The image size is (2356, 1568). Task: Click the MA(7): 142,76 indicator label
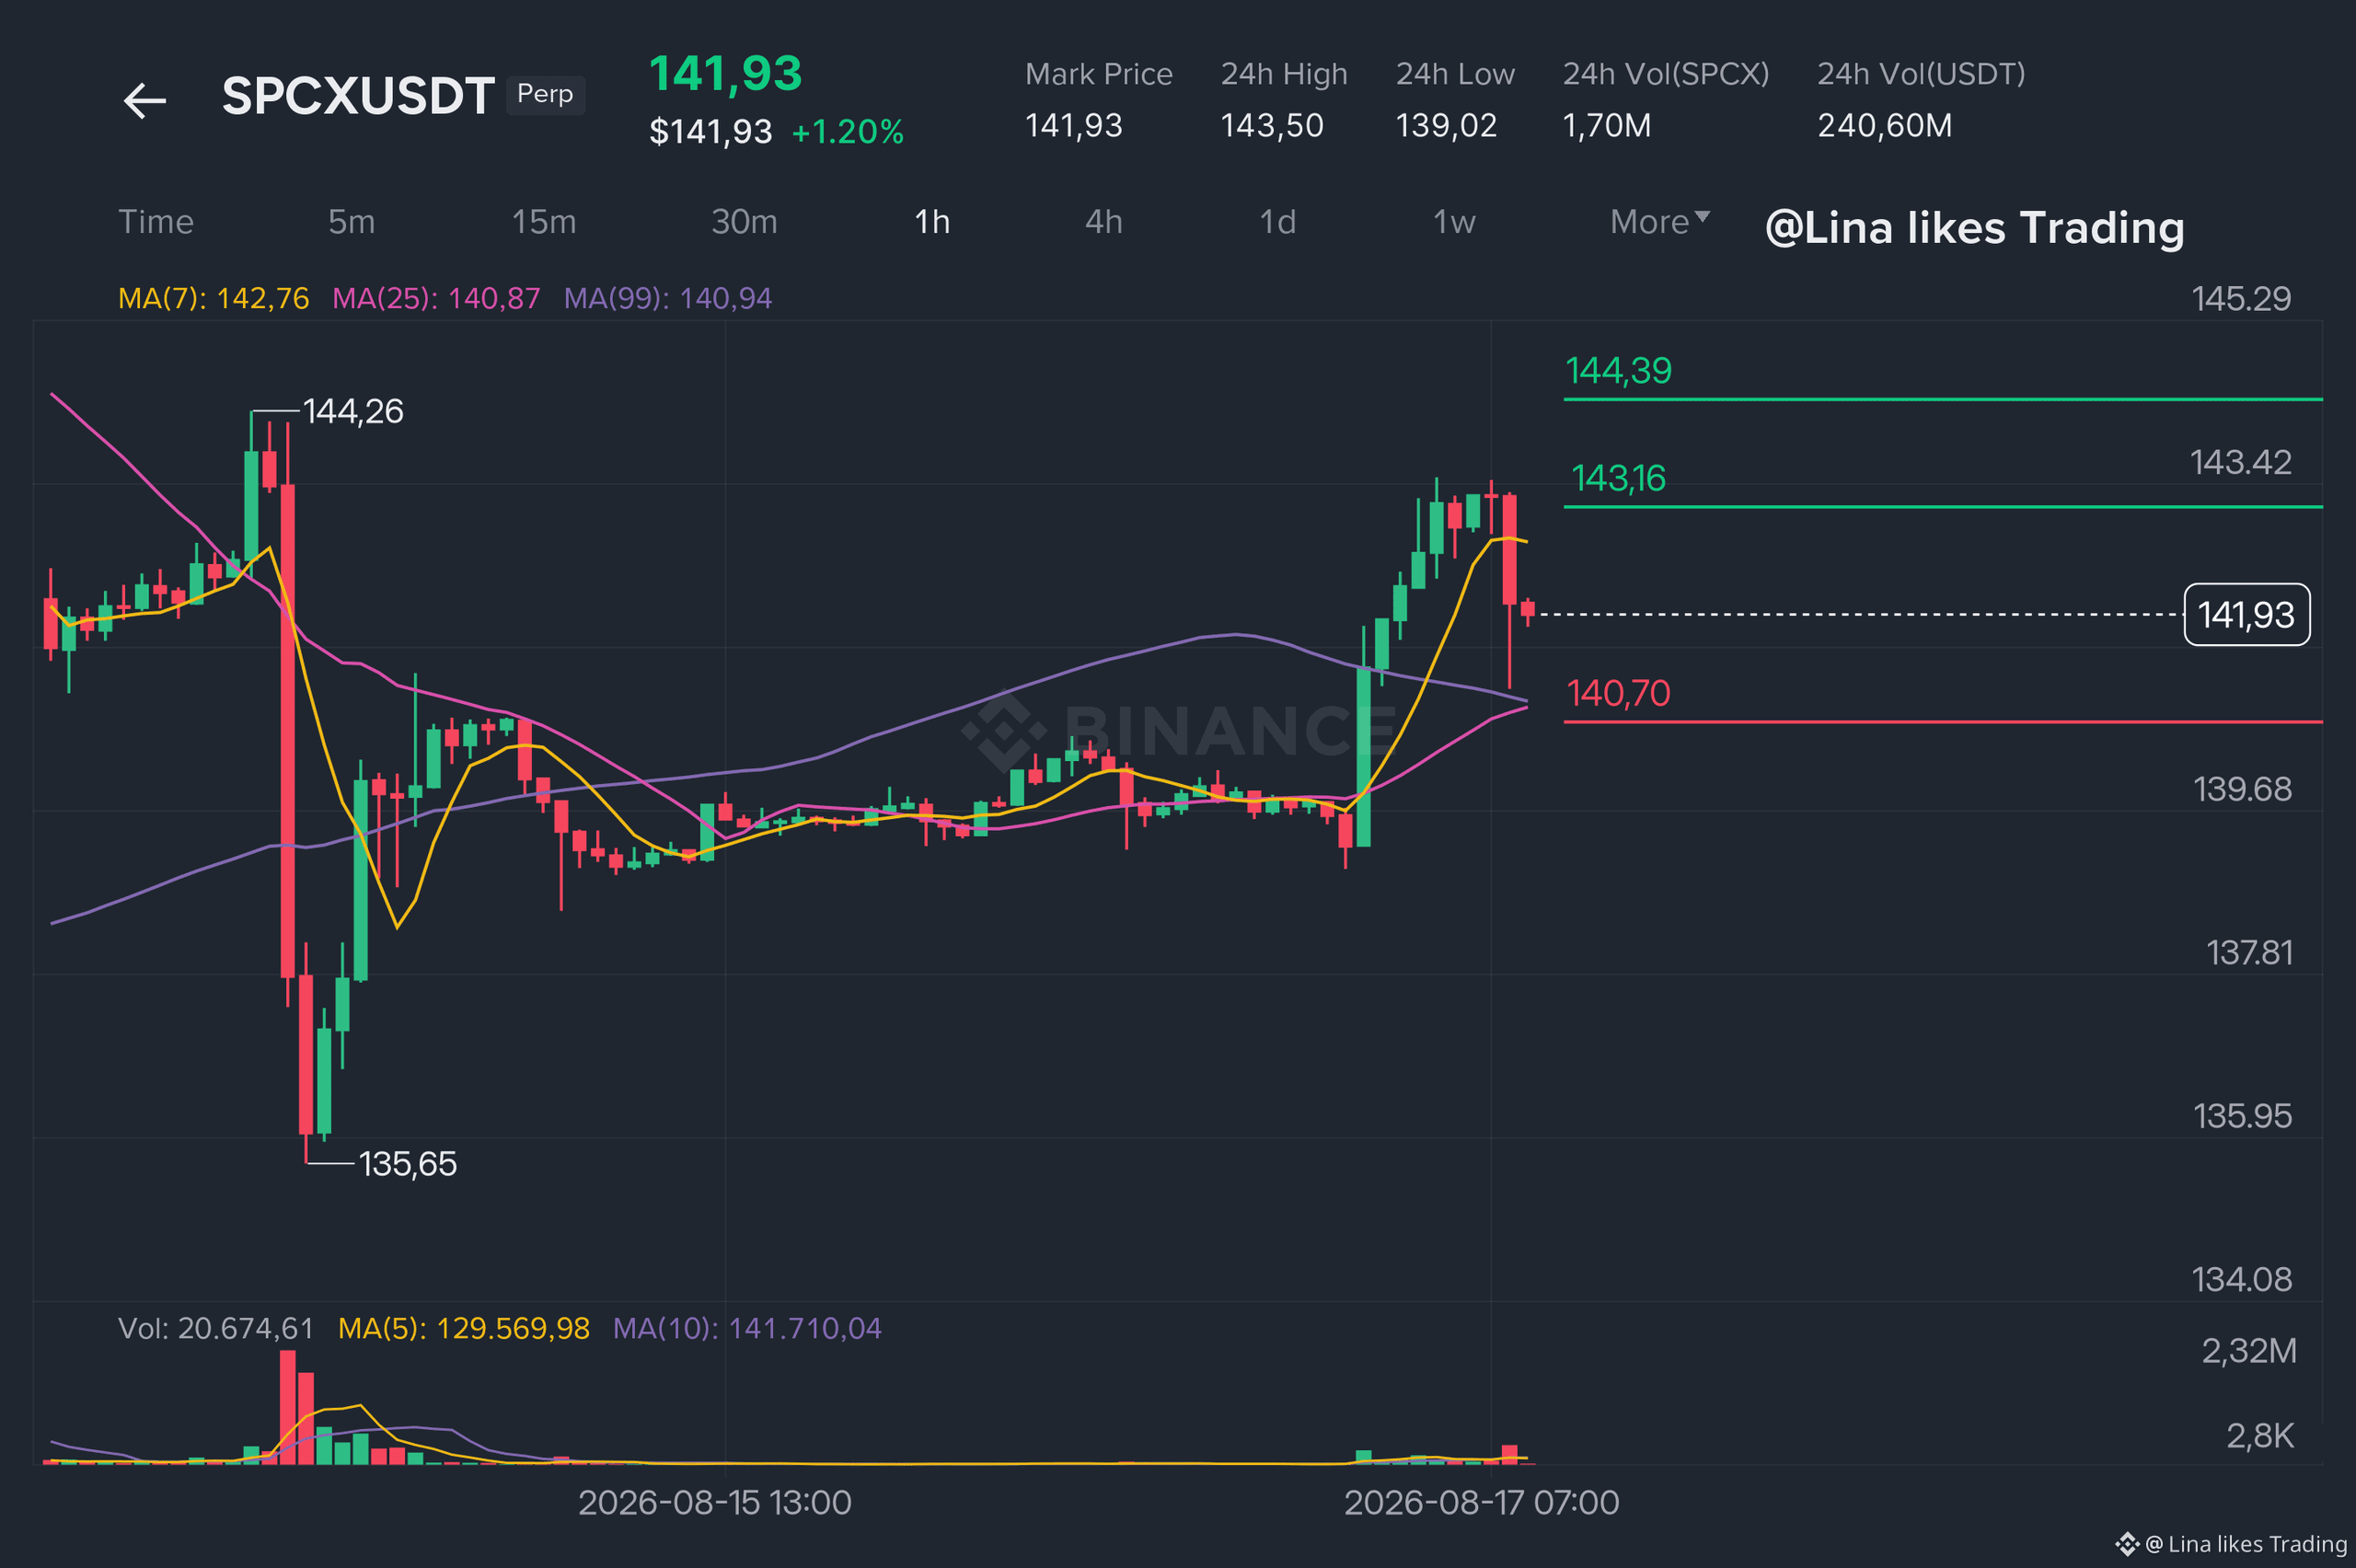coord(214,298)
